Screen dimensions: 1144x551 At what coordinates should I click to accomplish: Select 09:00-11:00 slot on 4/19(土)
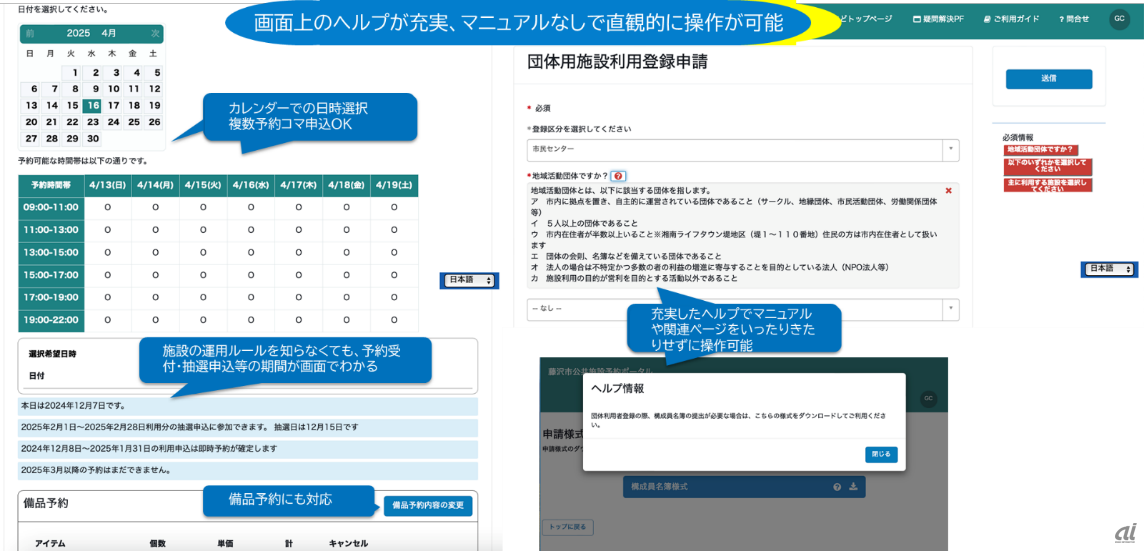coord(395,208)
